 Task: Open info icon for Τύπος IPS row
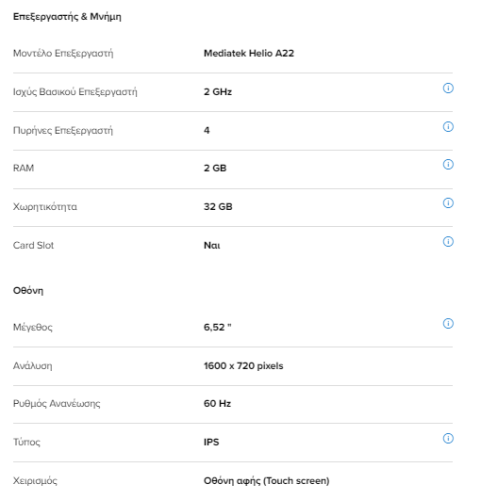click(x=448, y=438)
